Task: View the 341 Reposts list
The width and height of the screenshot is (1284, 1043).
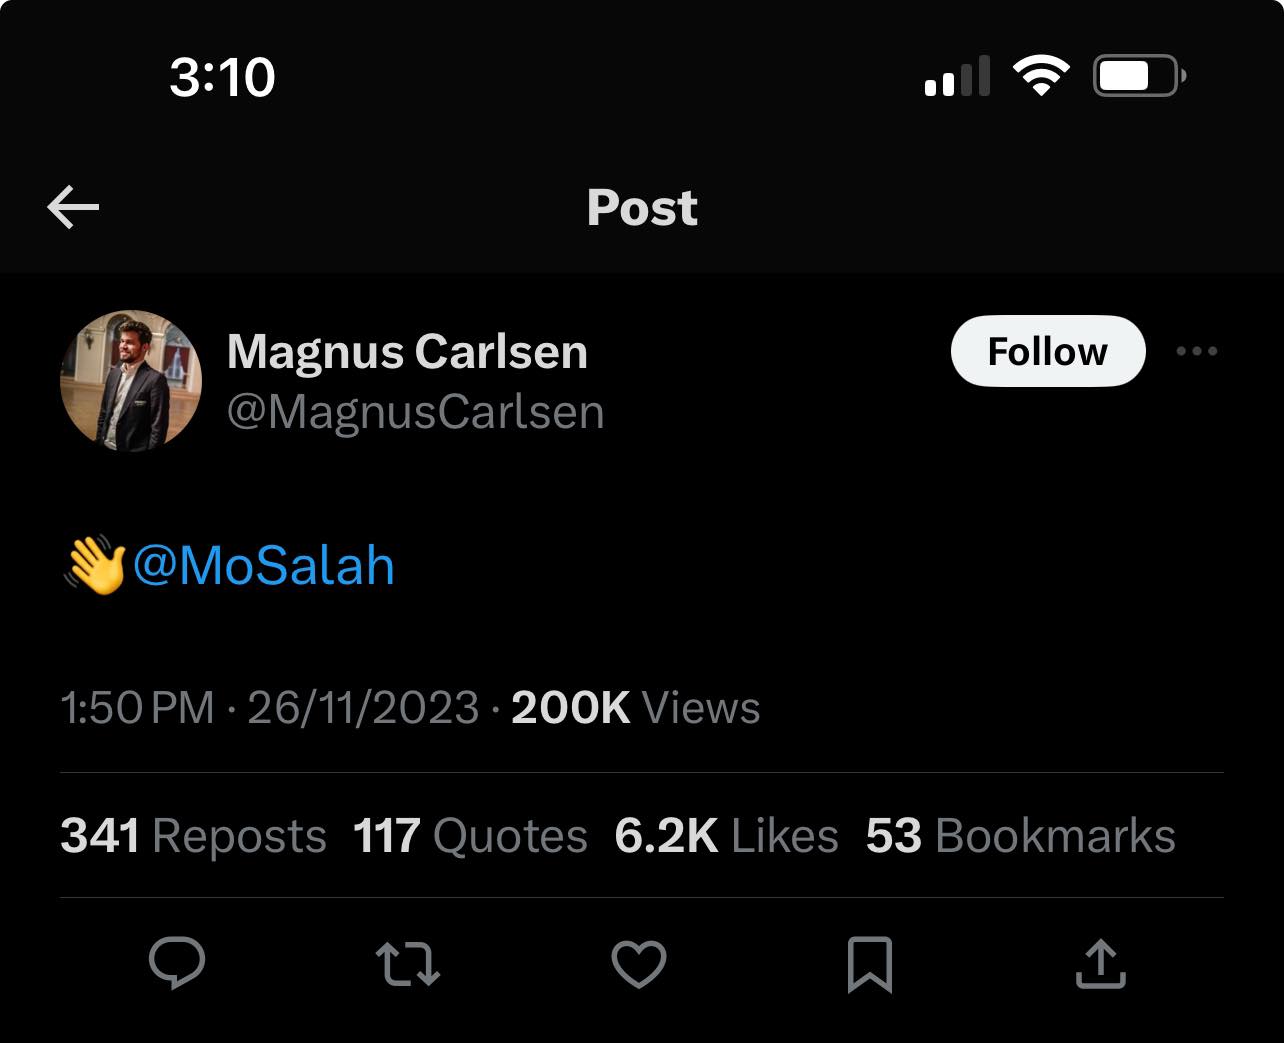Action: coord(193,836)
